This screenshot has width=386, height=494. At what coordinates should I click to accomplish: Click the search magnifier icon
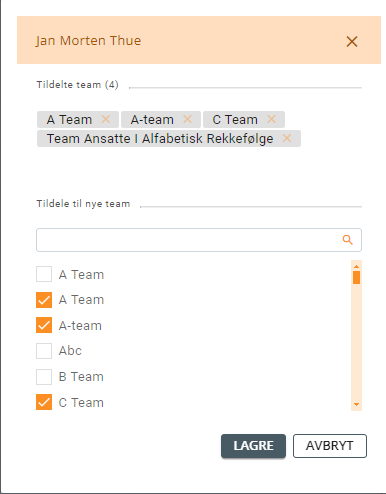pos(348,240)
